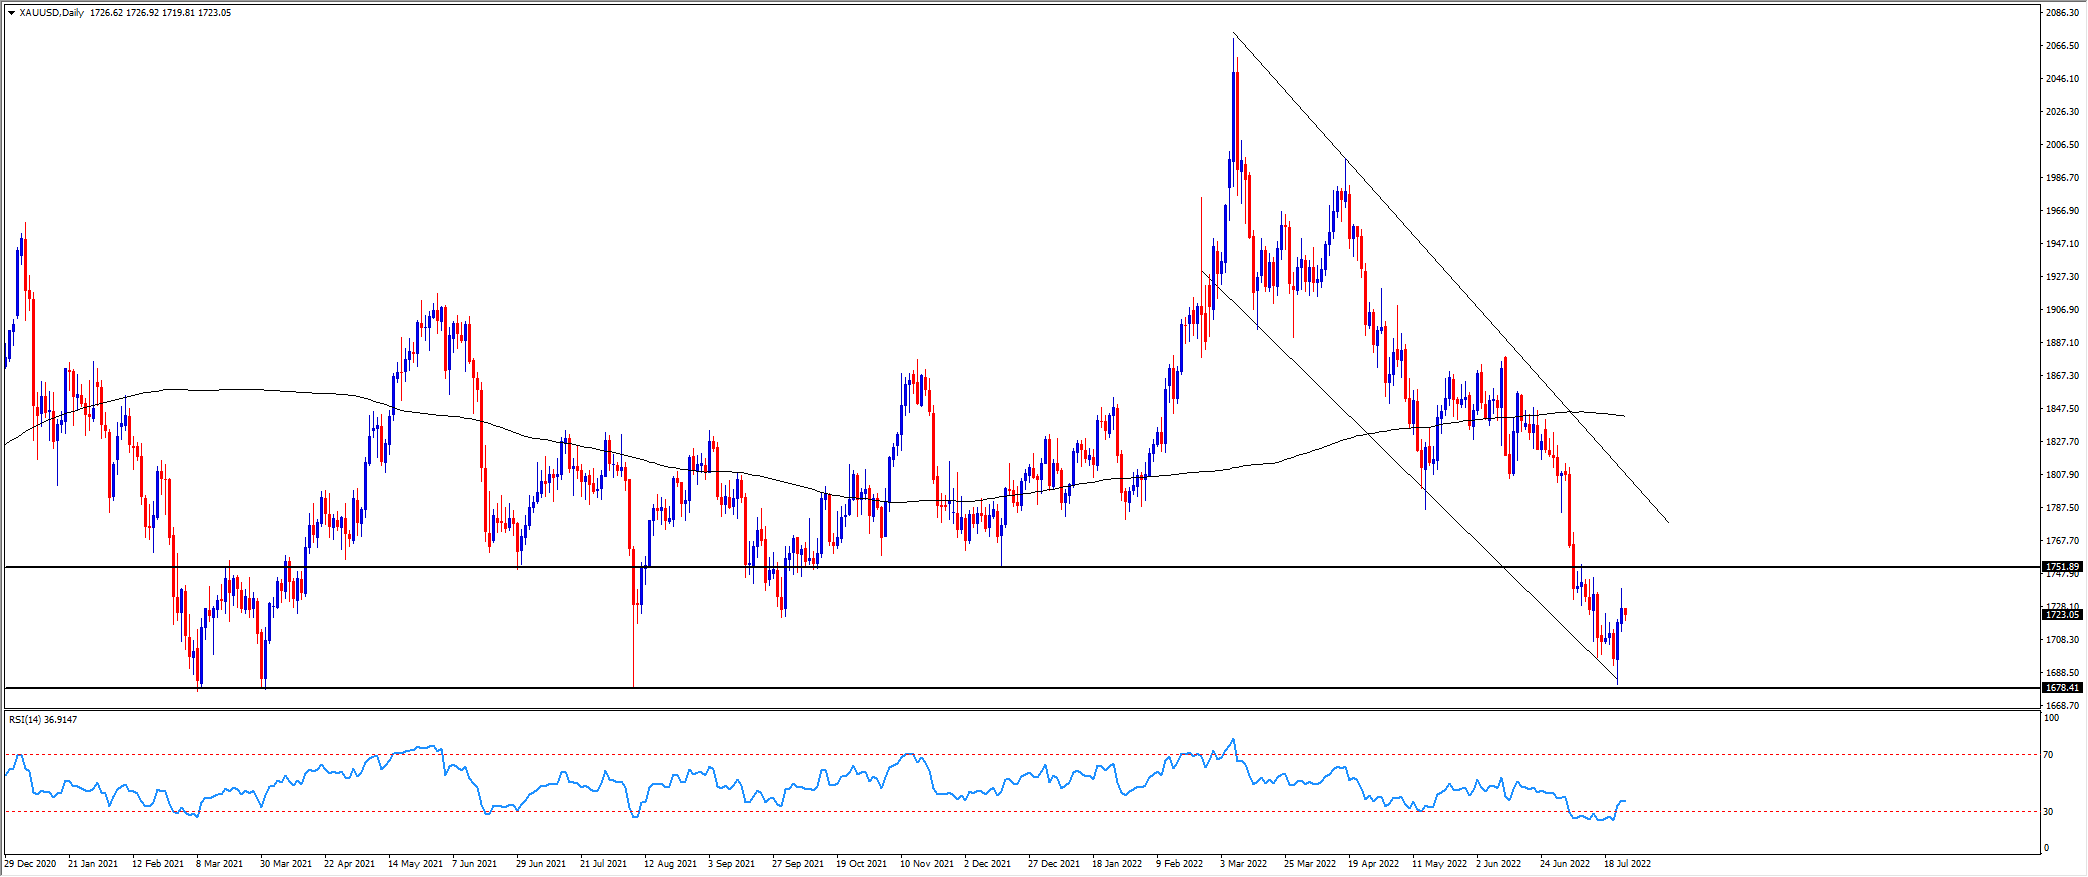The height and width of the screenshot is (877, 2088).
Task: Click the 24 Jun 2022 date label
Action: pos(1564,863)
